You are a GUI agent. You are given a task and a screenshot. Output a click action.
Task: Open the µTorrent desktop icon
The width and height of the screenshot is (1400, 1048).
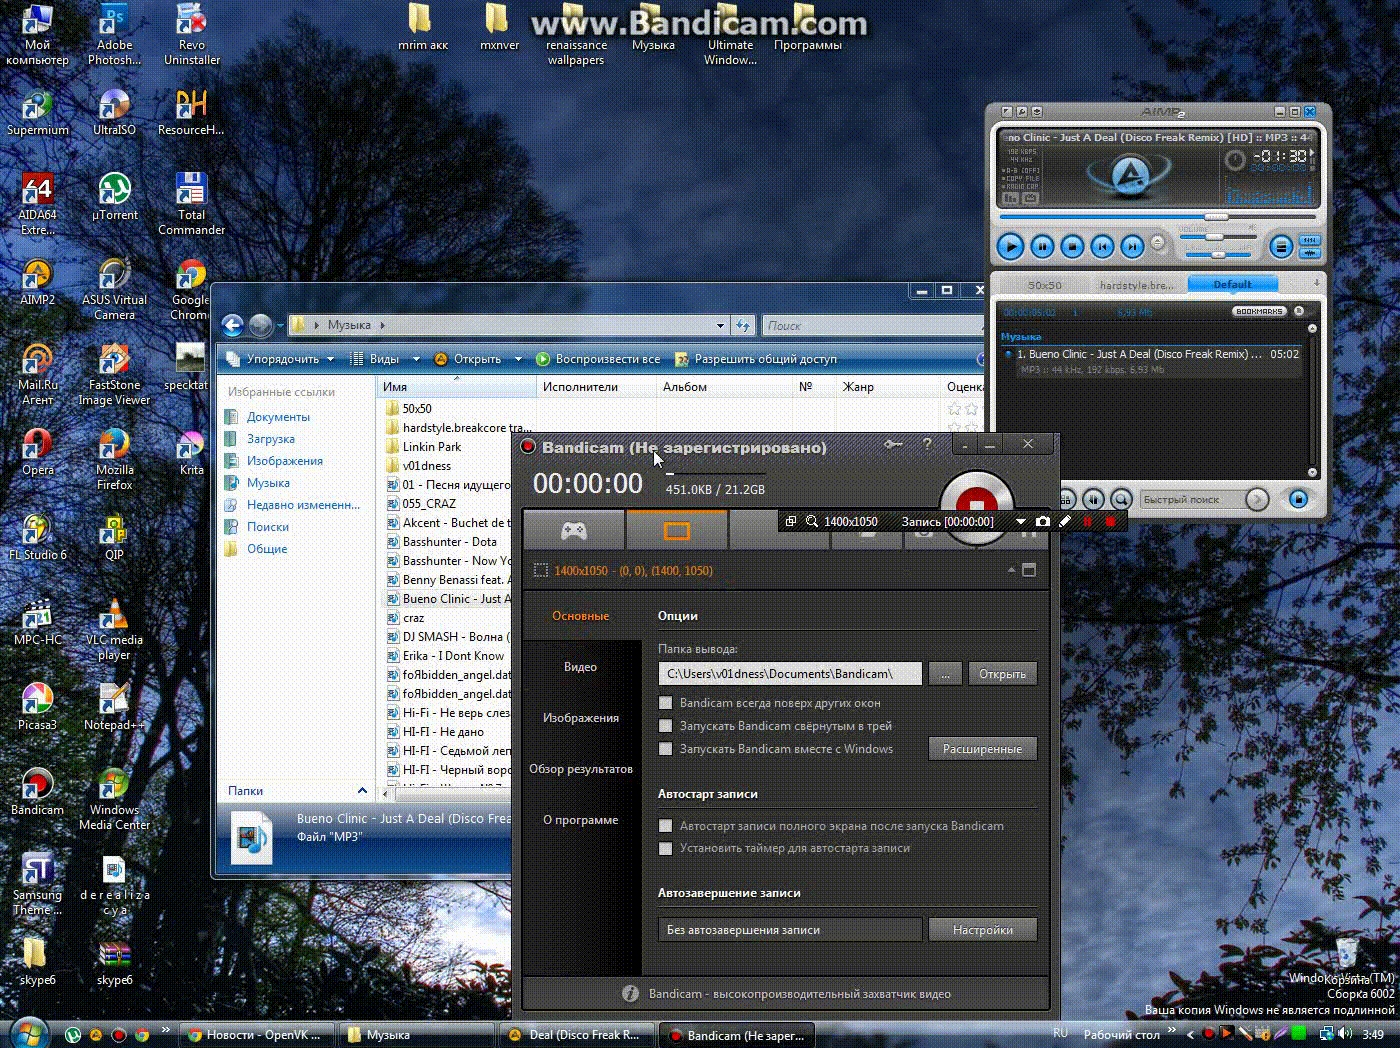tap(114, 197)
